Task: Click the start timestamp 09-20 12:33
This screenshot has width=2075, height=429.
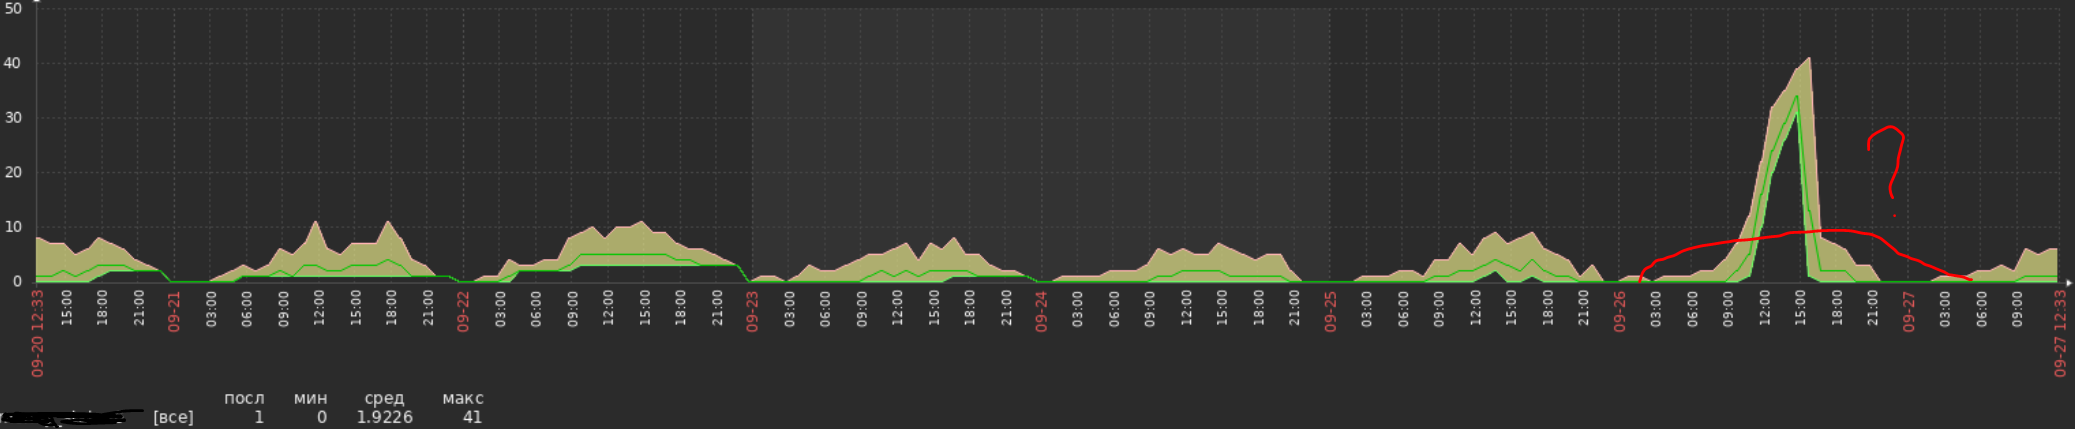Action: pos(37,333)
